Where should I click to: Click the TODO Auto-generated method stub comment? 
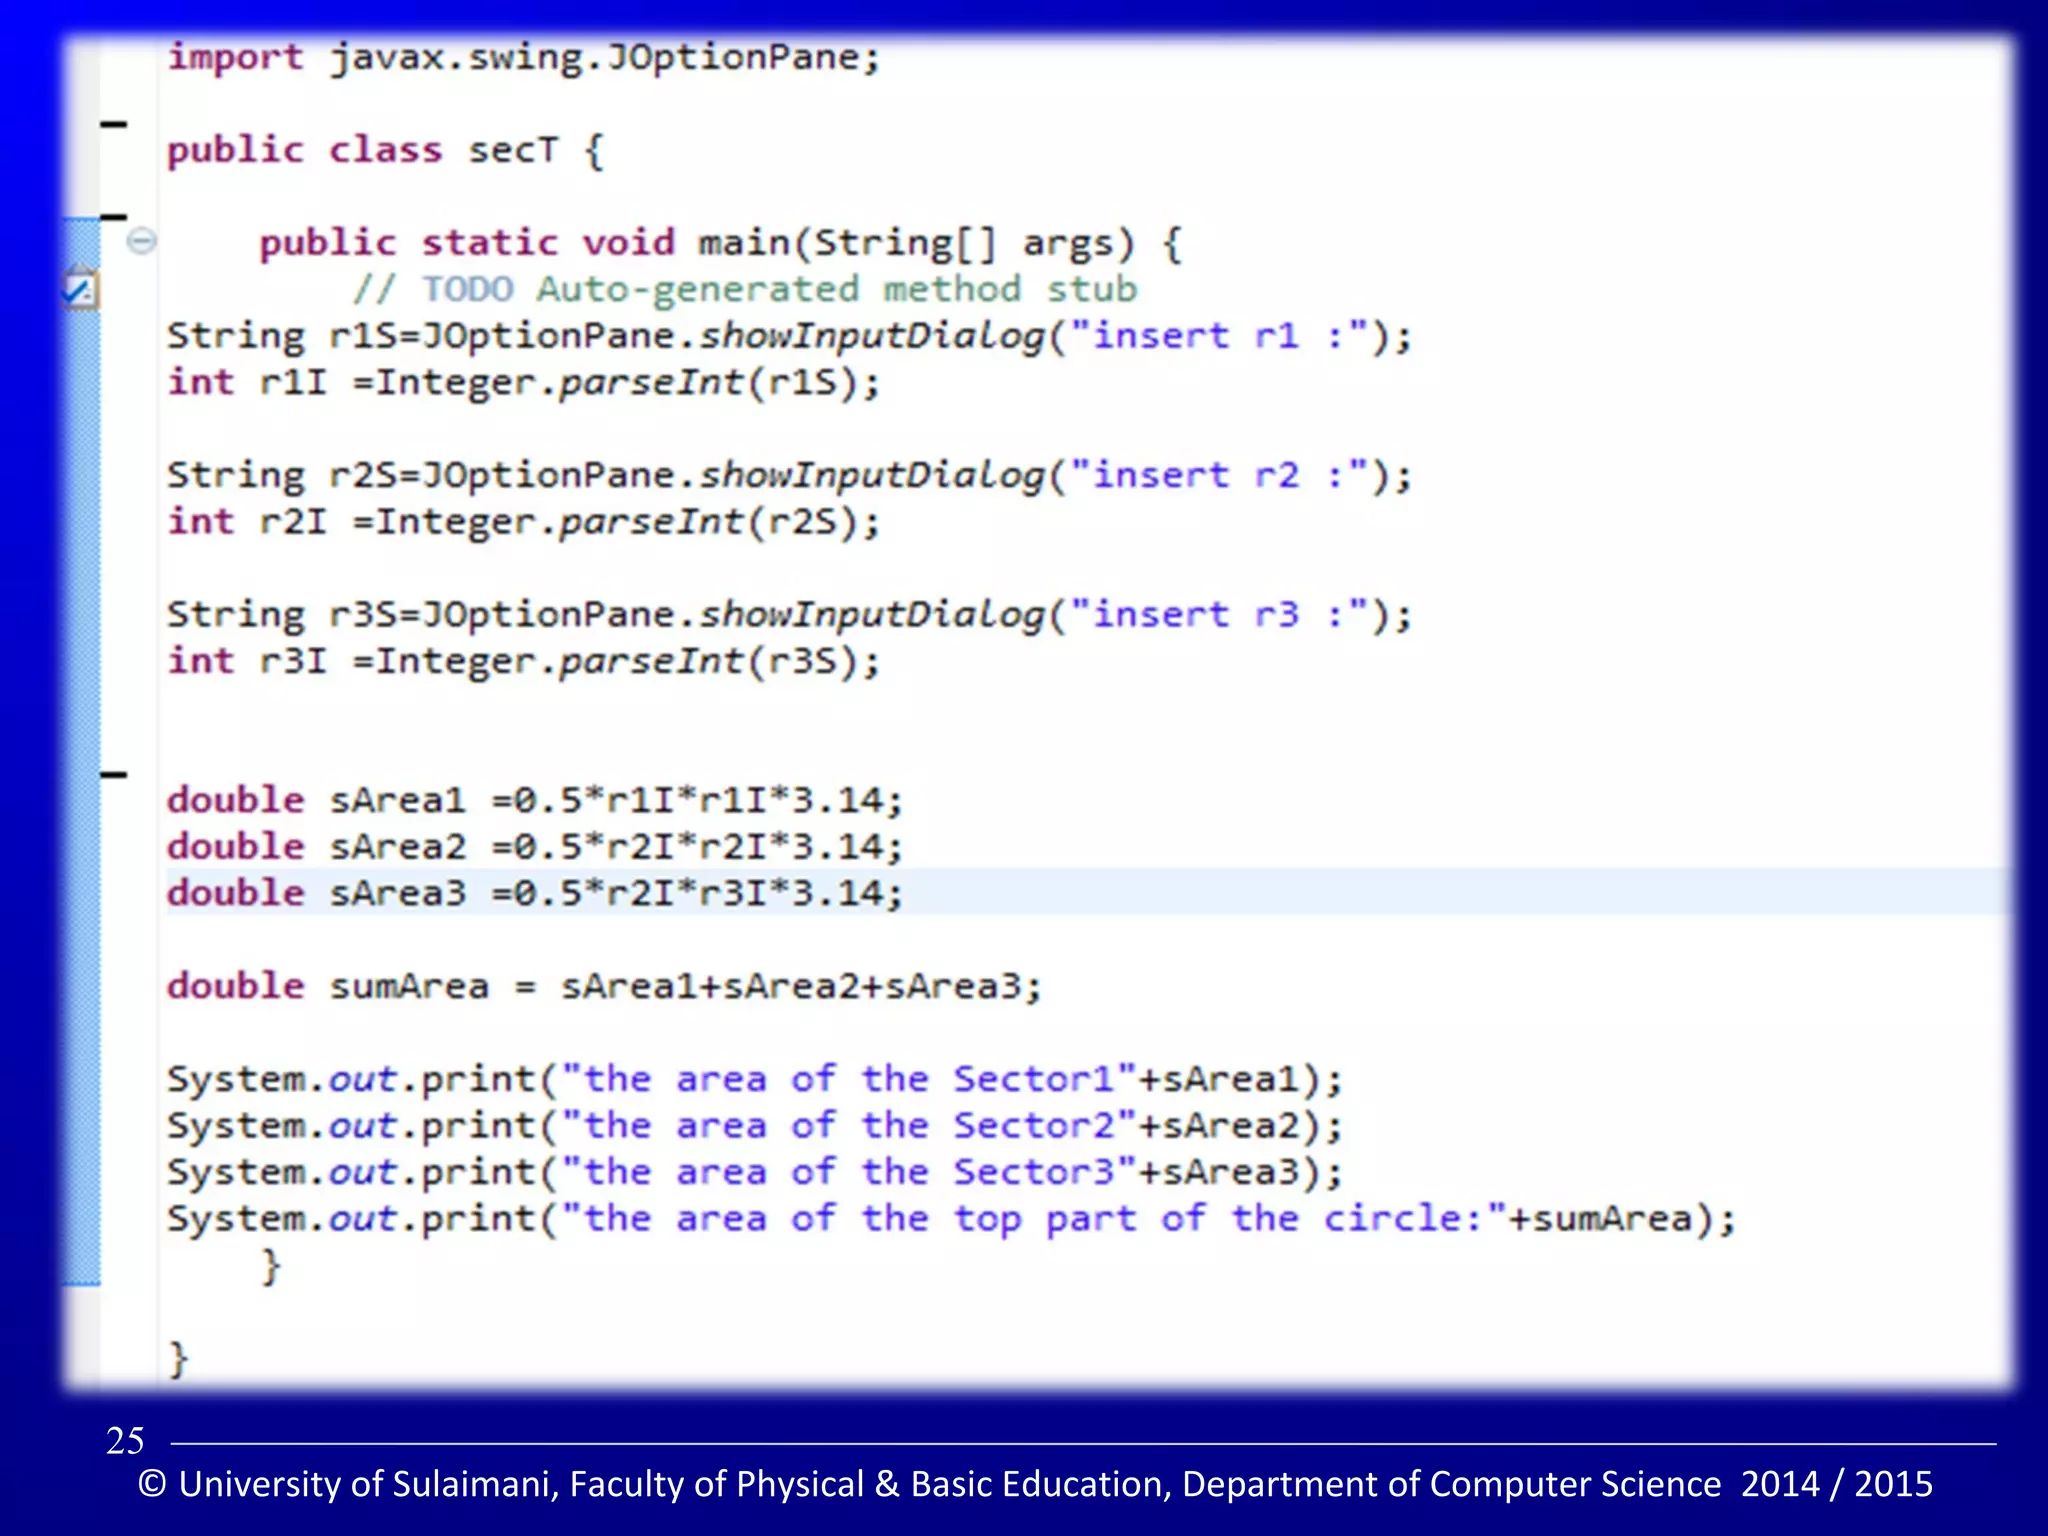click(x=745, y=289)
